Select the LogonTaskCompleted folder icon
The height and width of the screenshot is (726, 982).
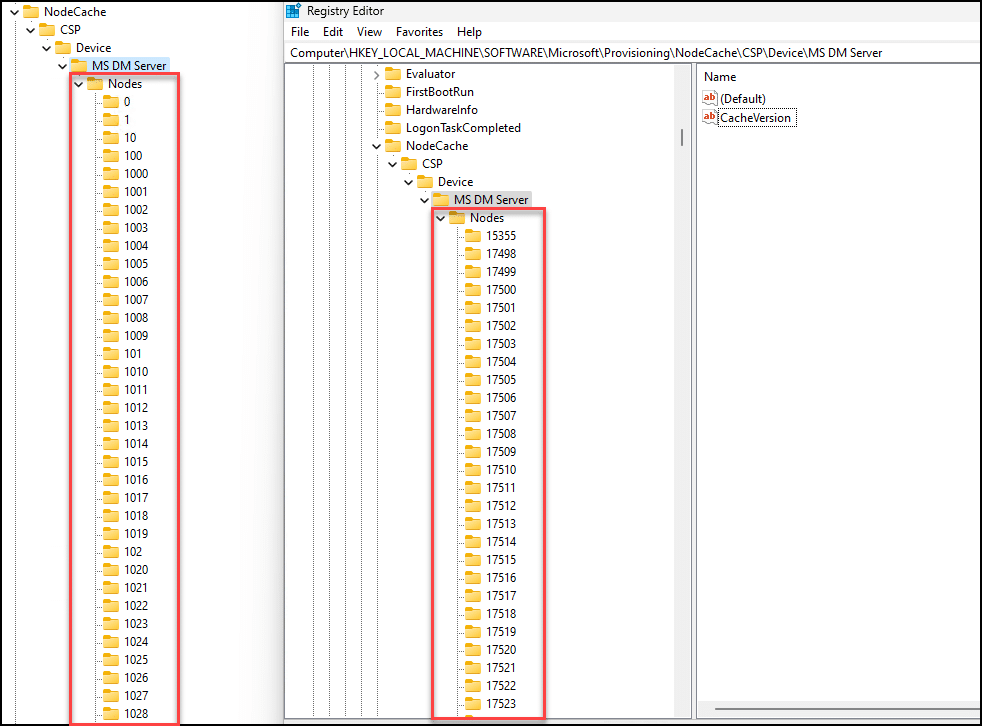pyautogui.click(x=393, y=128)
